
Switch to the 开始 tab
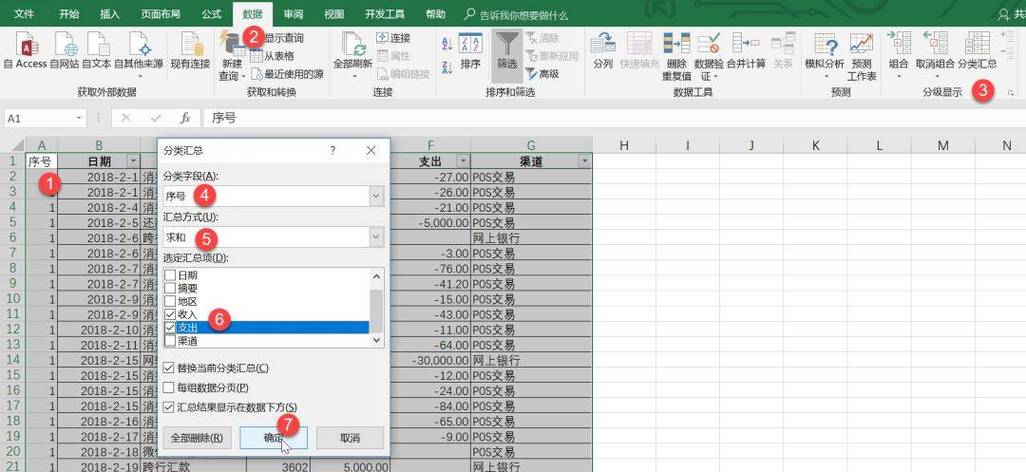(x=69, y=14)
